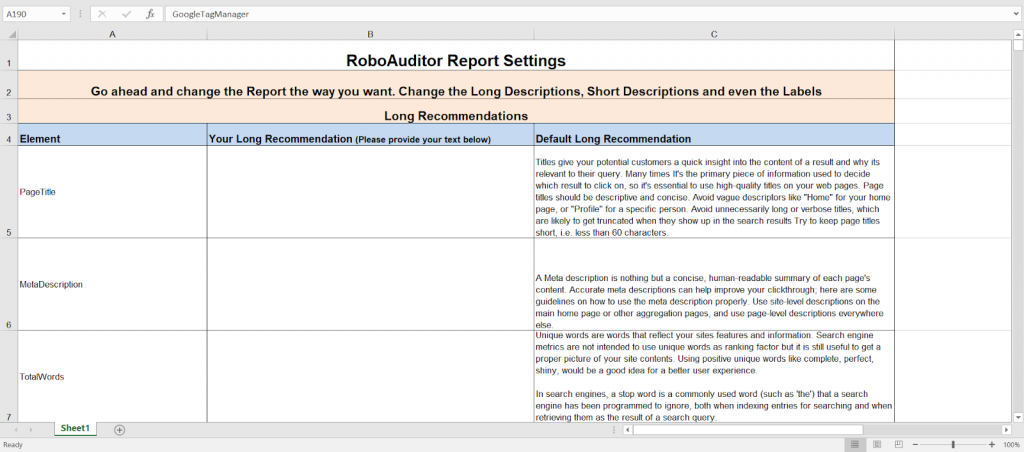
Task: Click the formula bar containing GoogleTagManager
Action: click(x=588, y=14)
